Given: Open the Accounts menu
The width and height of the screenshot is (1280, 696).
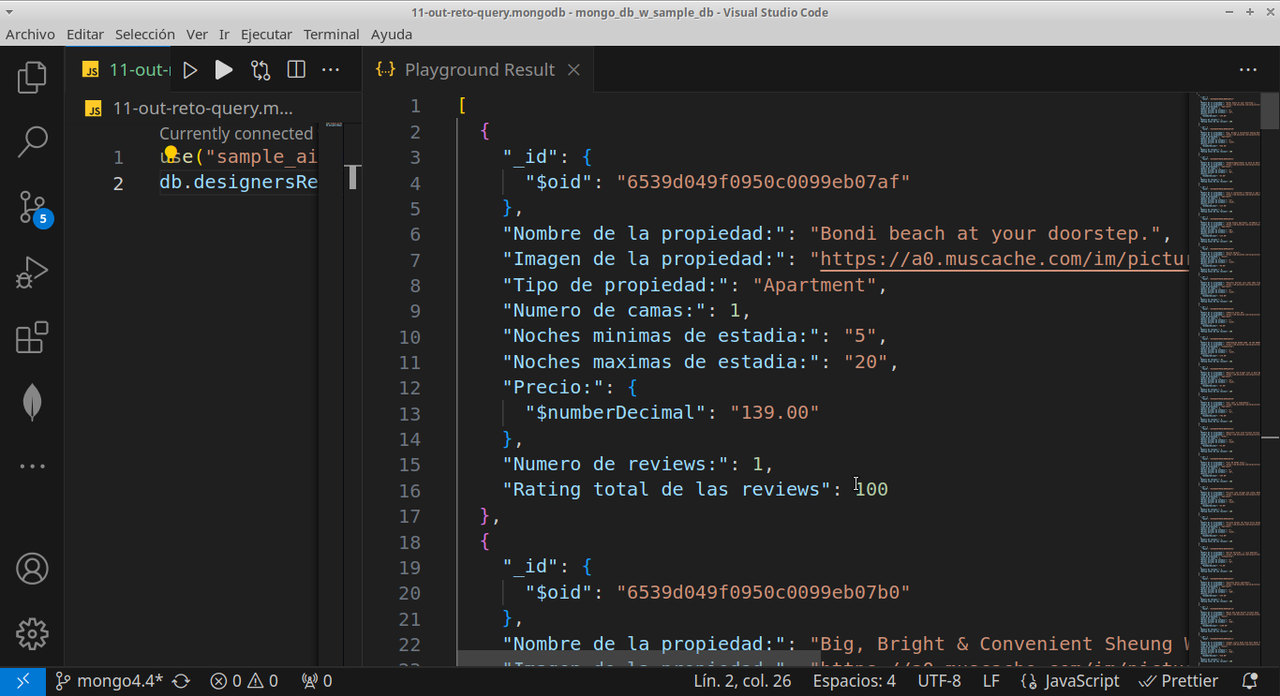Looking at the screenshot, I should click(x=32, y=569).
